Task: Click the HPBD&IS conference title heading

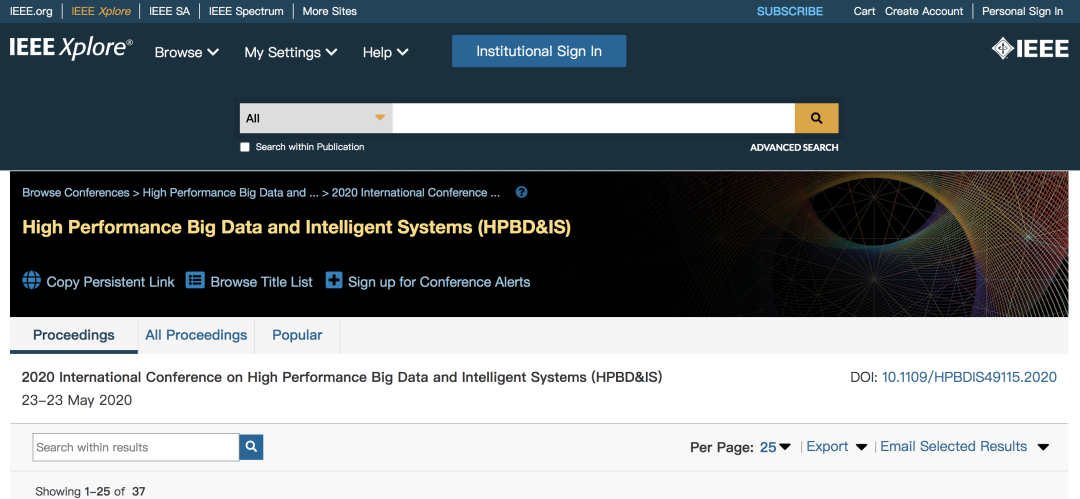Action: coord(297,227)
